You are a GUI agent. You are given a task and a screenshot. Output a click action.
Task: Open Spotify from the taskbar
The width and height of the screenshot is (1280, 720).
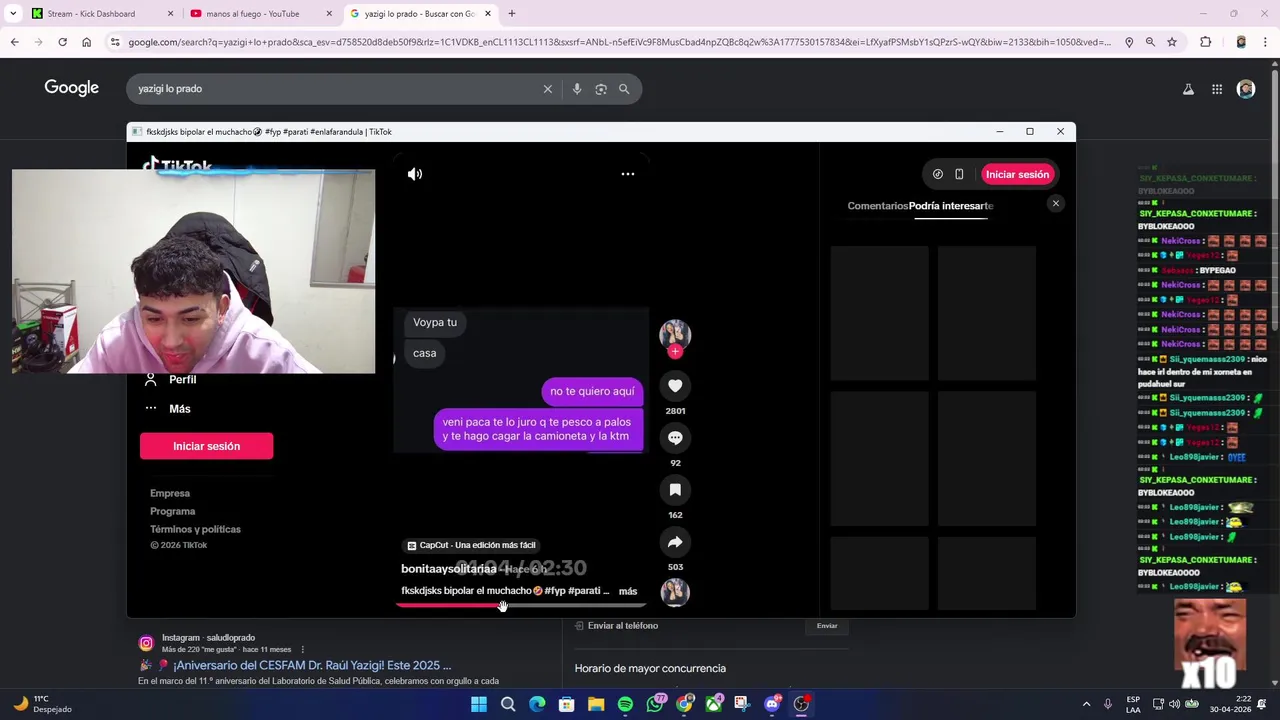pyautogui.click(x=625, y=704)
